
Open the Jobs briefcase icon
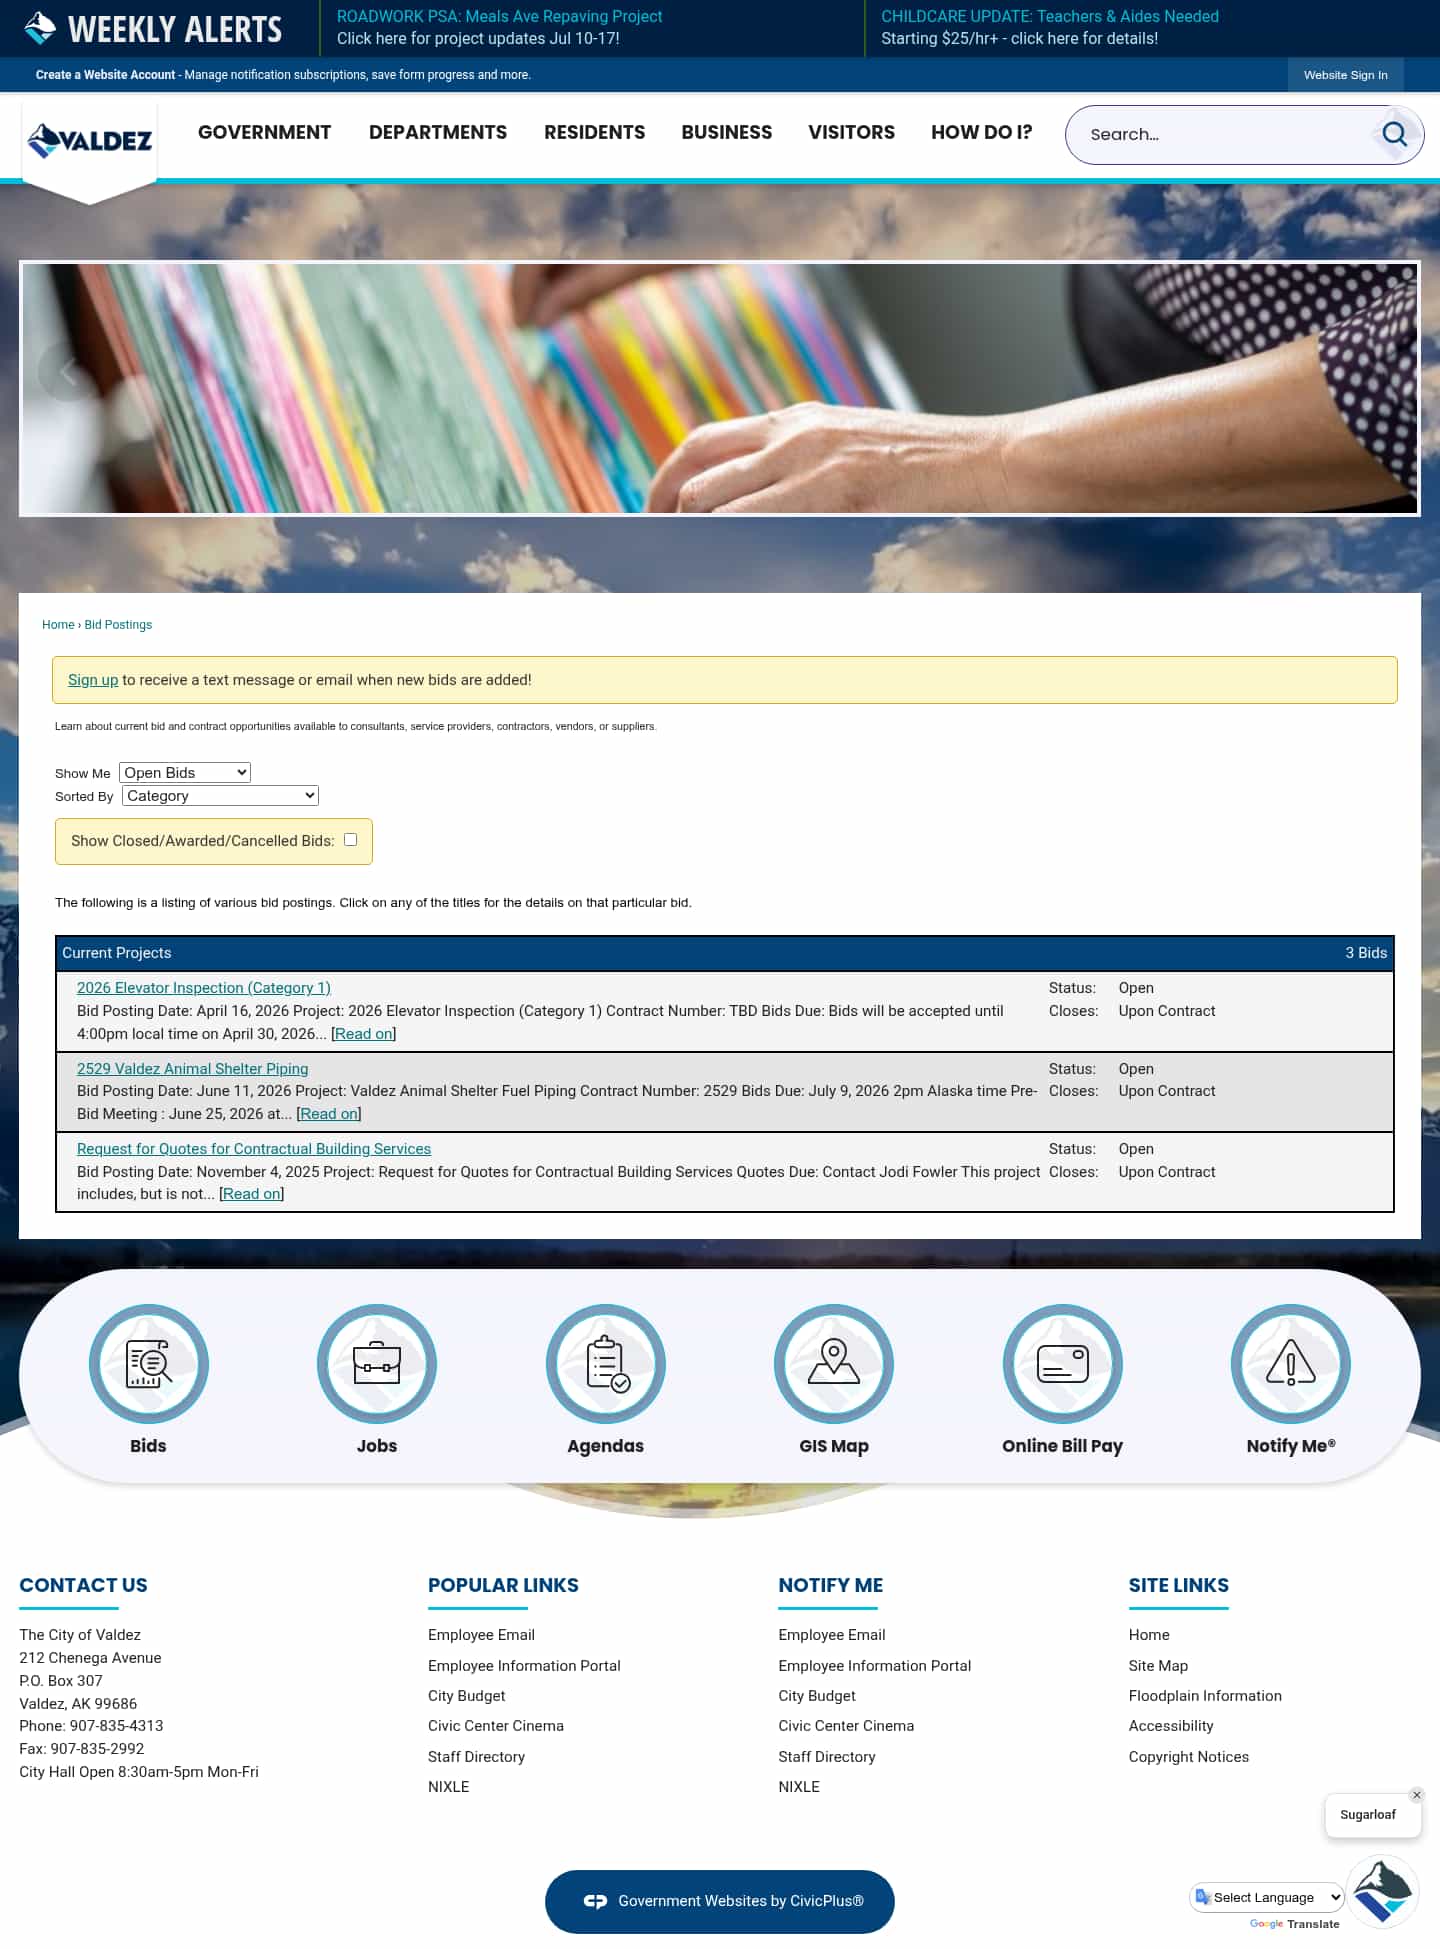(x=377, y=1363)
